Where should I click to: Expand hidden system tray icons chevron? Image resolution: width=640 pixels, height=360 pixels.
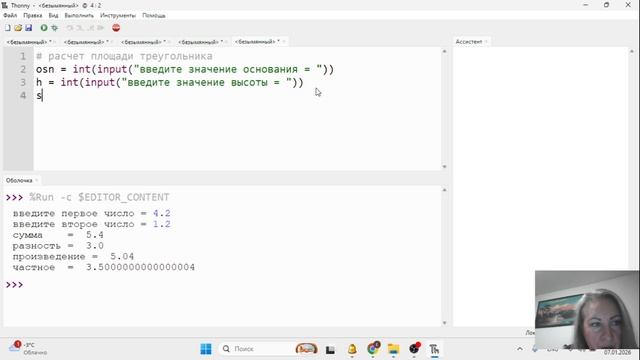pyautogui.click(x=520, y=349)
